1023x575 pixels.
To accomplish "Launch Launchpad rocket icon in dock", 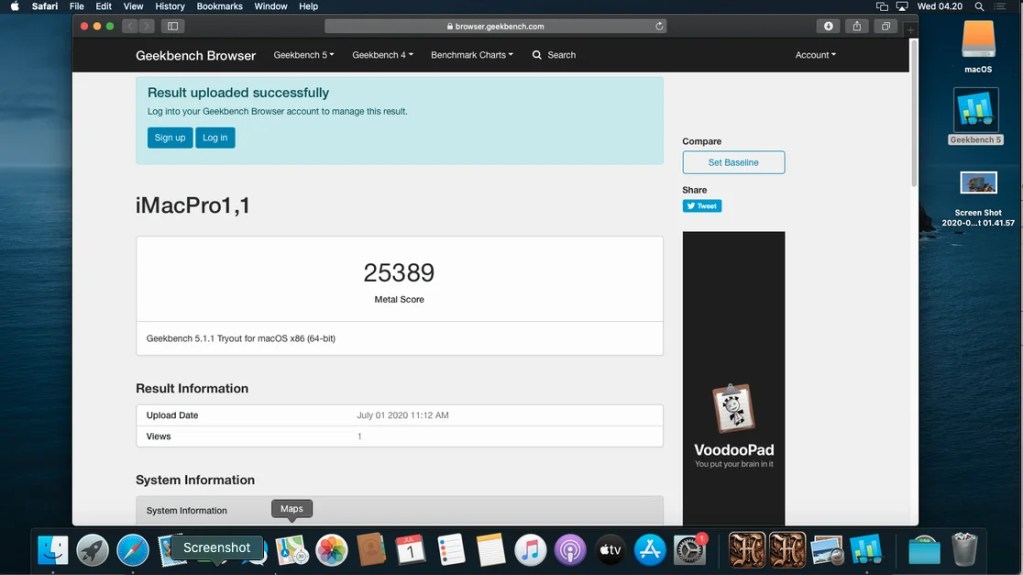I will 93,550.
